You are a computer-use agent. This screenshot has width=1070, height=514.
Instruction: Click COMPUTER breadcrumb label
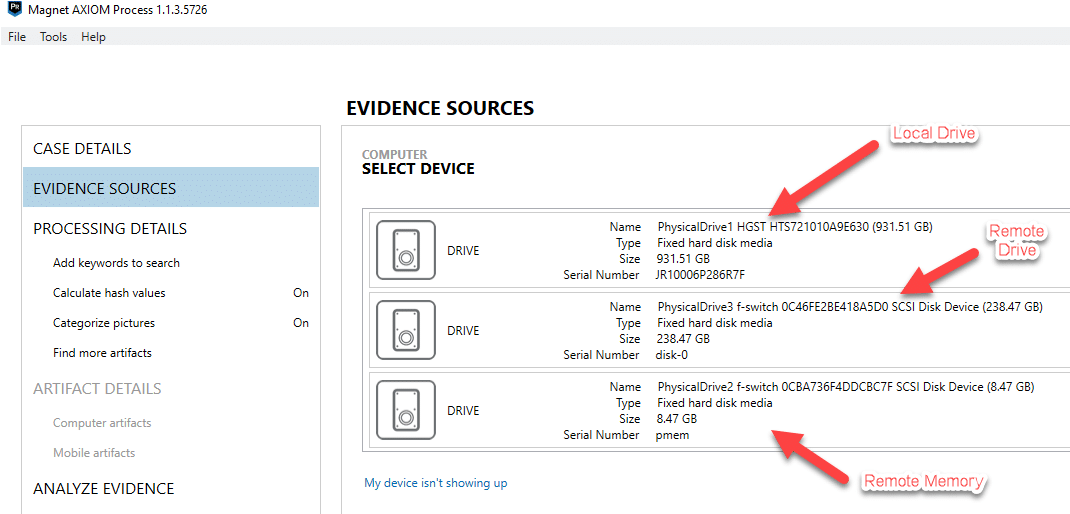394,155
